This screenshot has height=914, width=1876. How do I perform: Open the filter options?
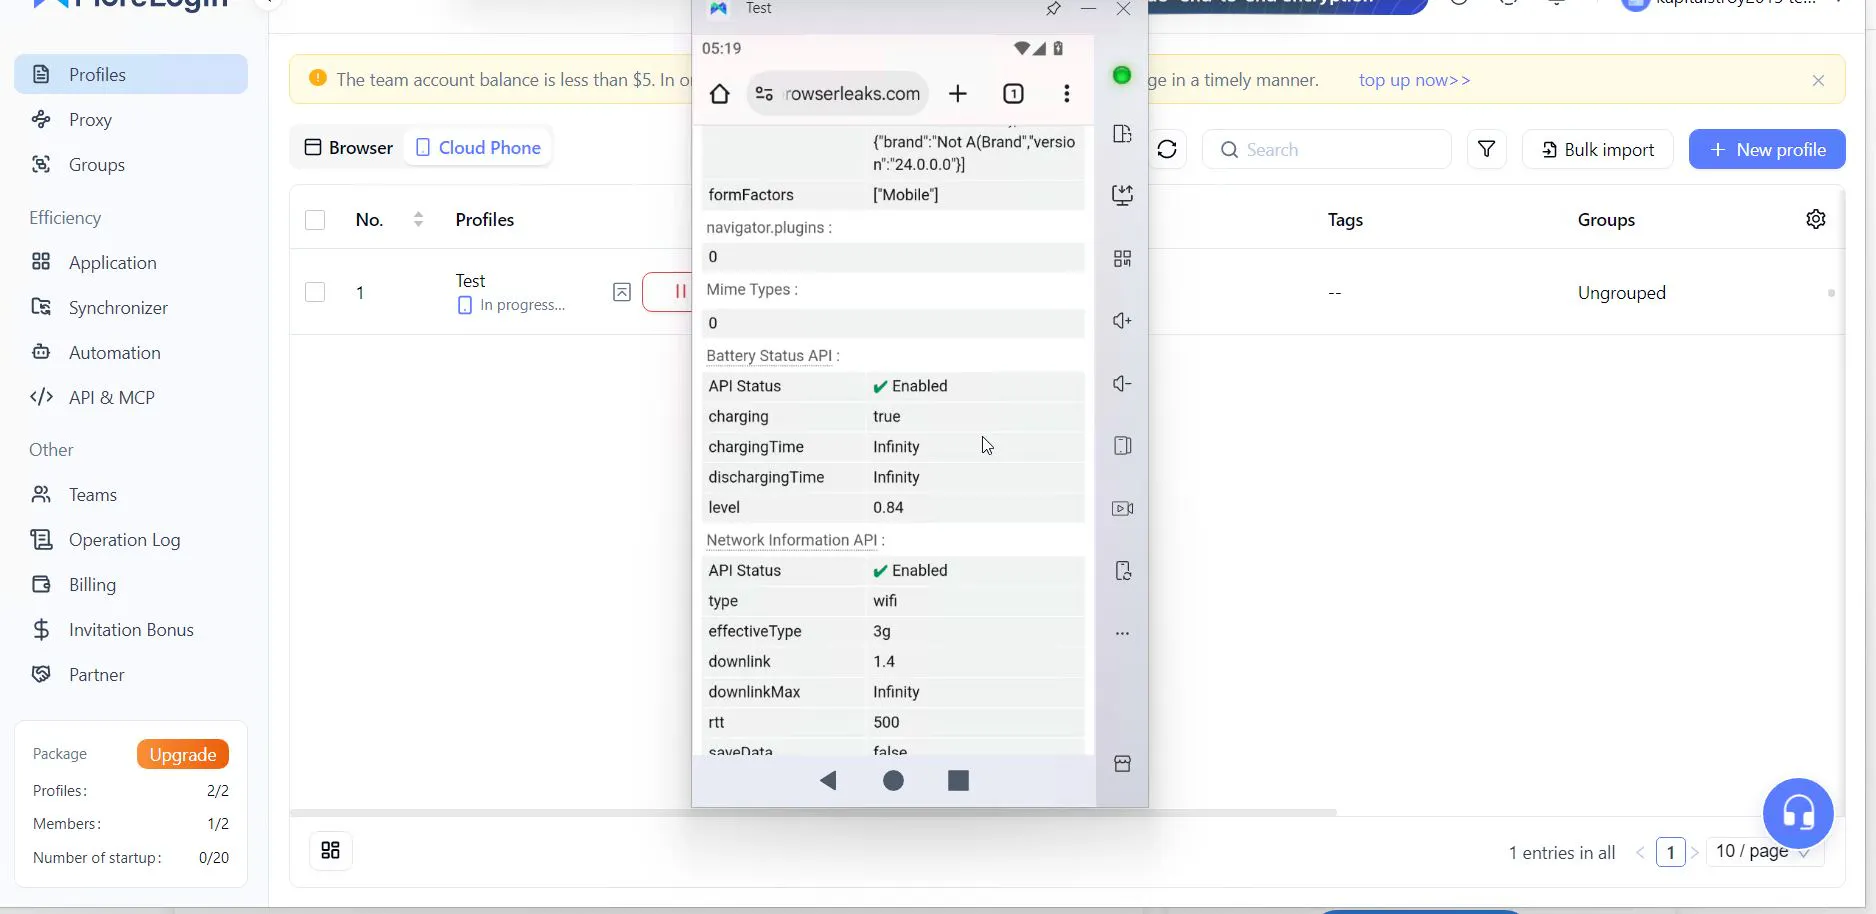click(1487, 149)
